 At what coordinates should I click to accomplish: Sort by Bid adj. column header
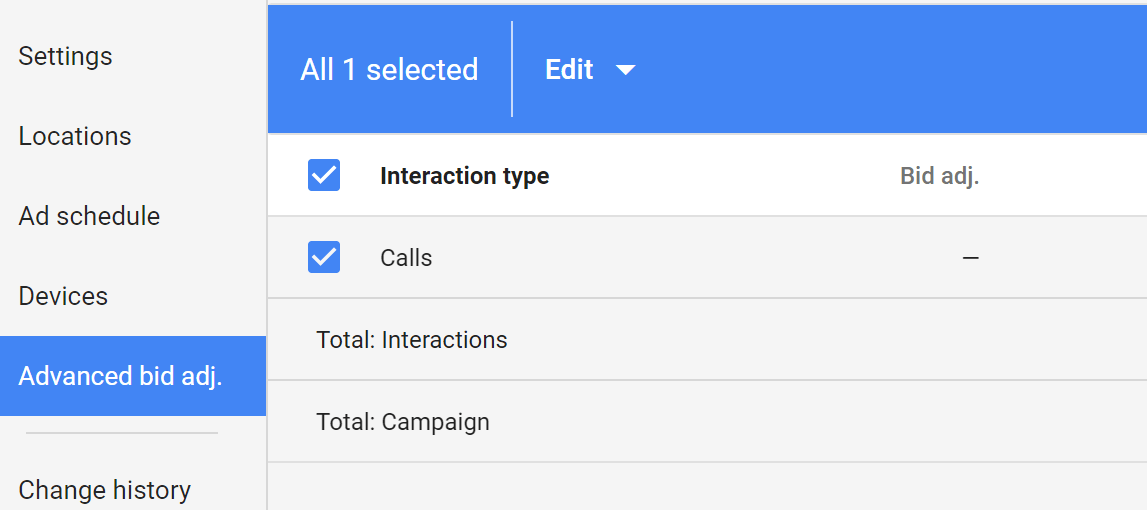point(939,176)
